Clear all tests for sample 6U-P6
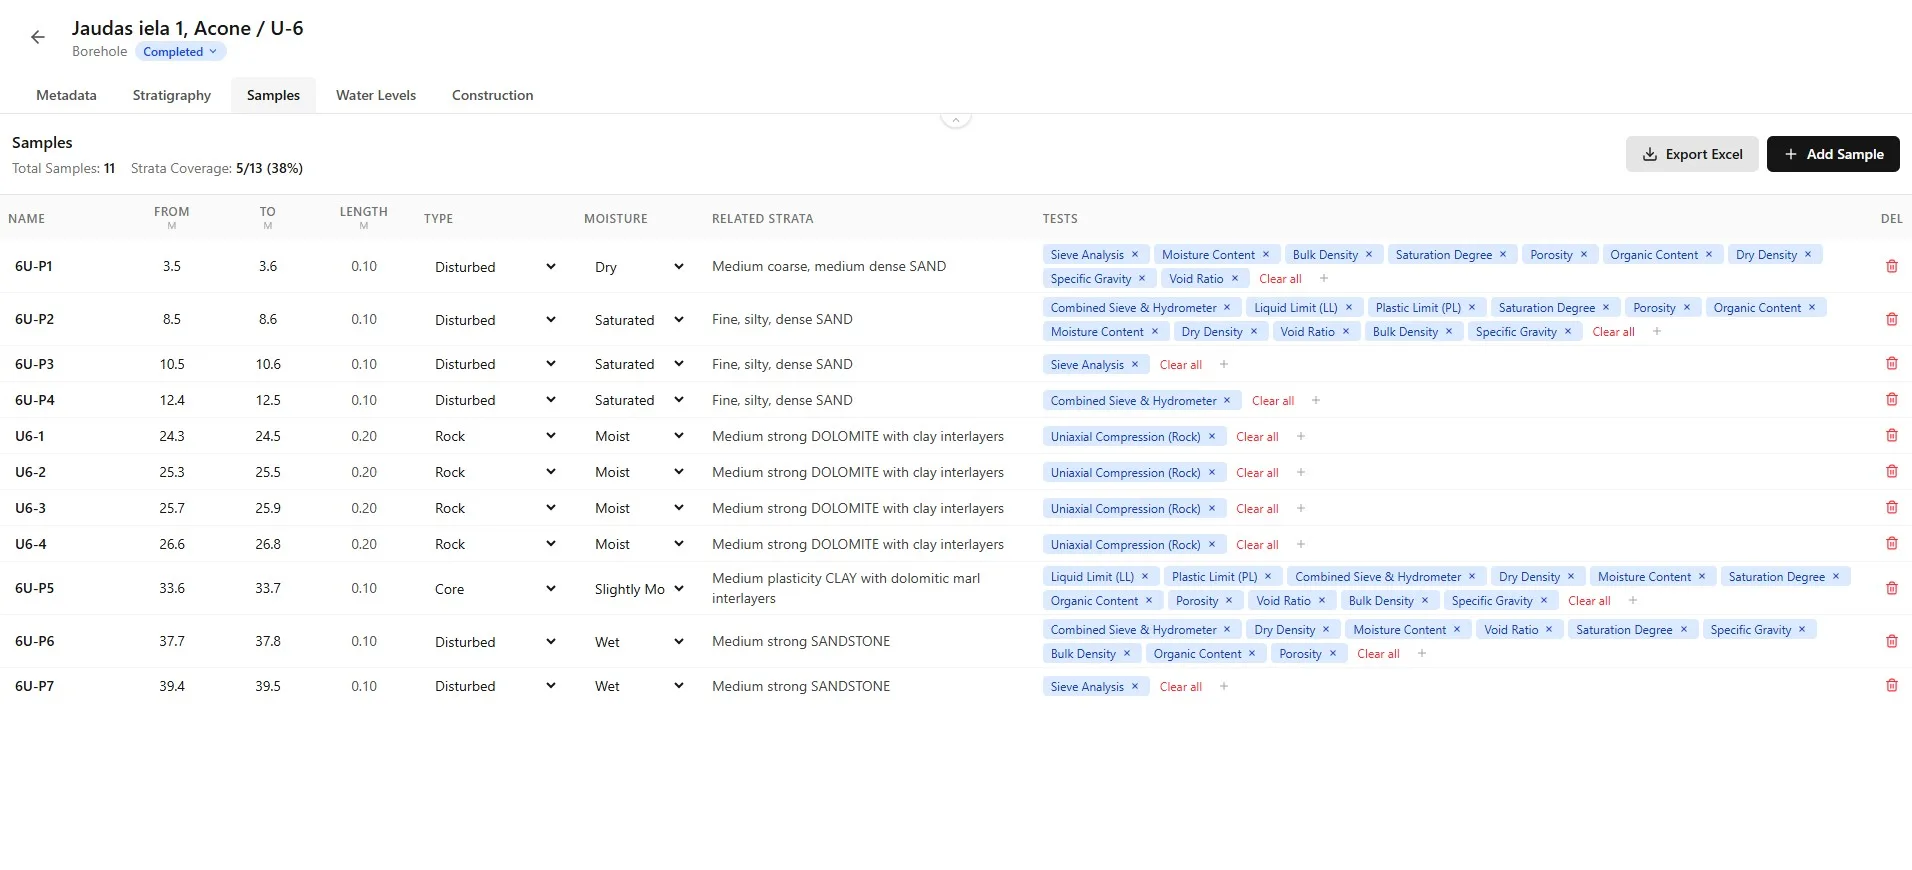Image resolution: width=1912 pixels, height=870 pixels. click(1378, 654)
